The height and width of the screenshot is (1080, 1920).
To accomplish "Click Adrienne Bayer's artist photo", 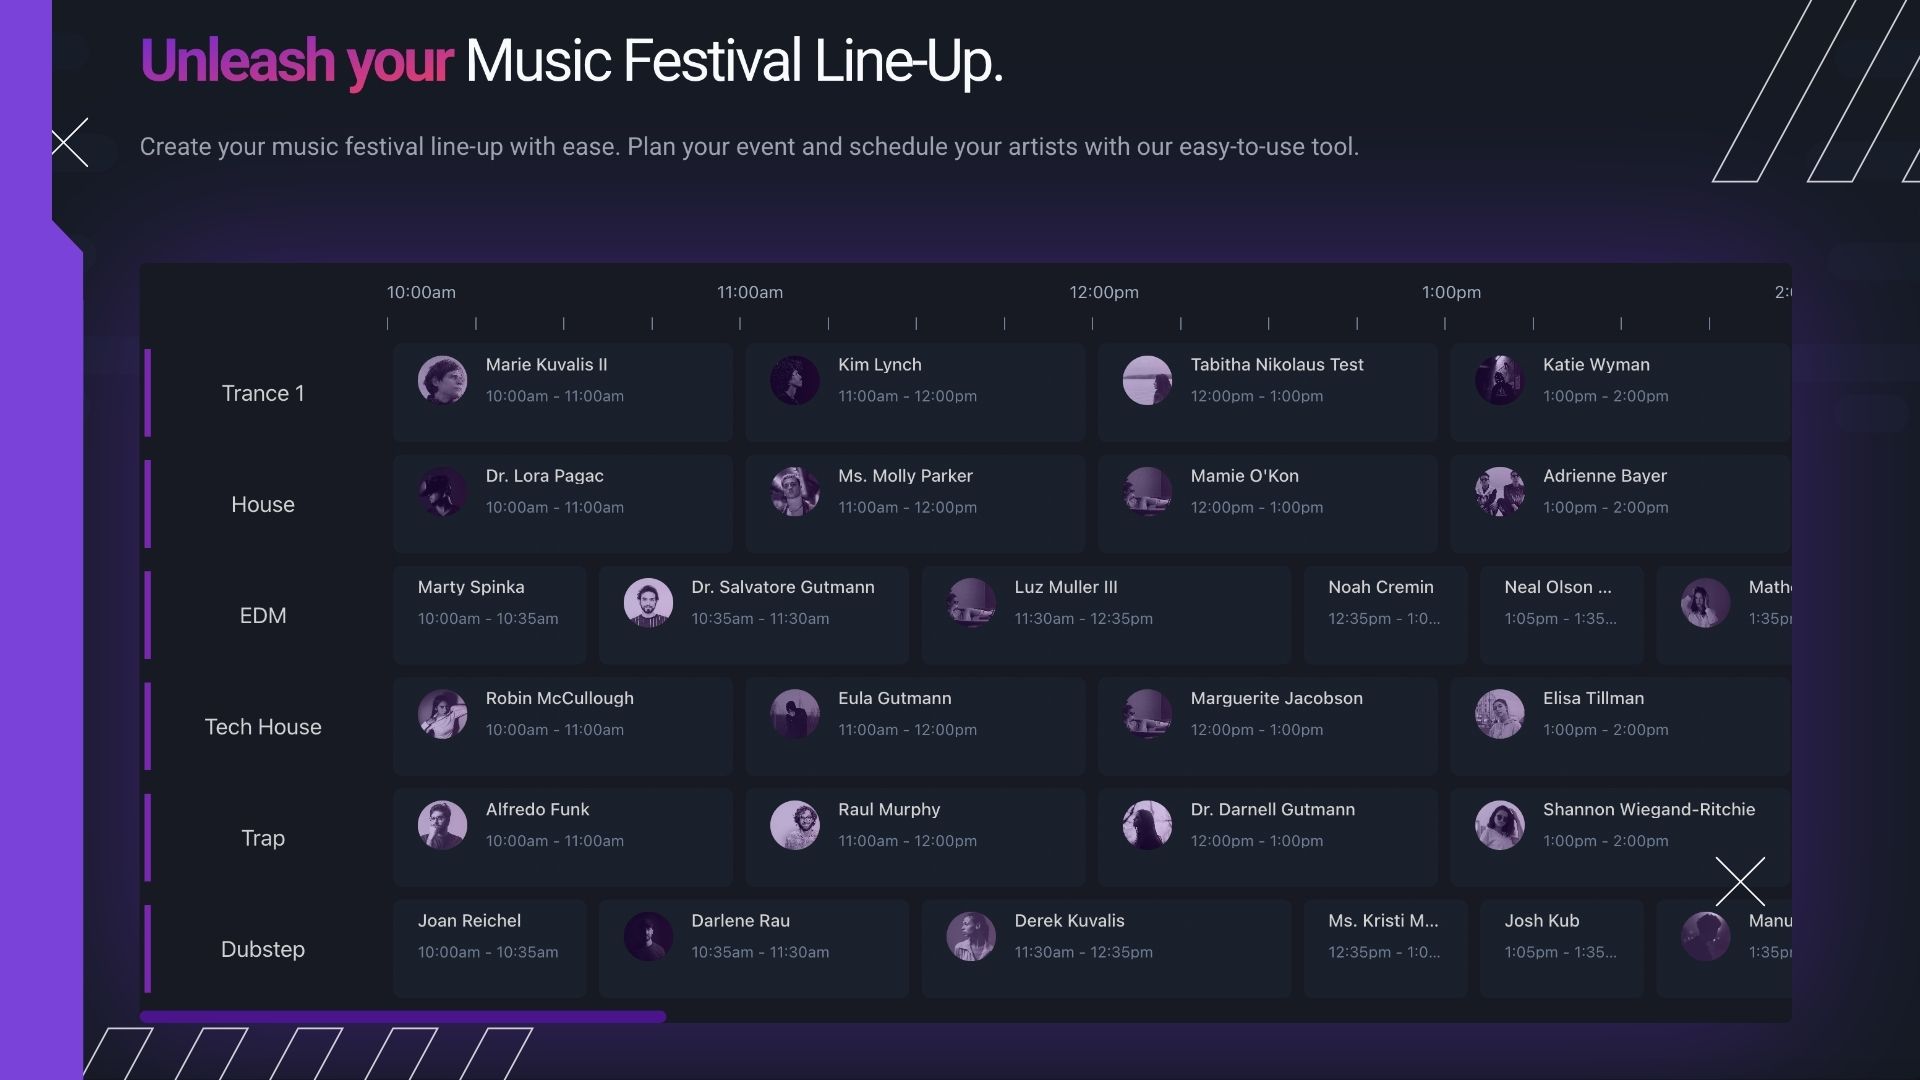I will [1499, 491].
